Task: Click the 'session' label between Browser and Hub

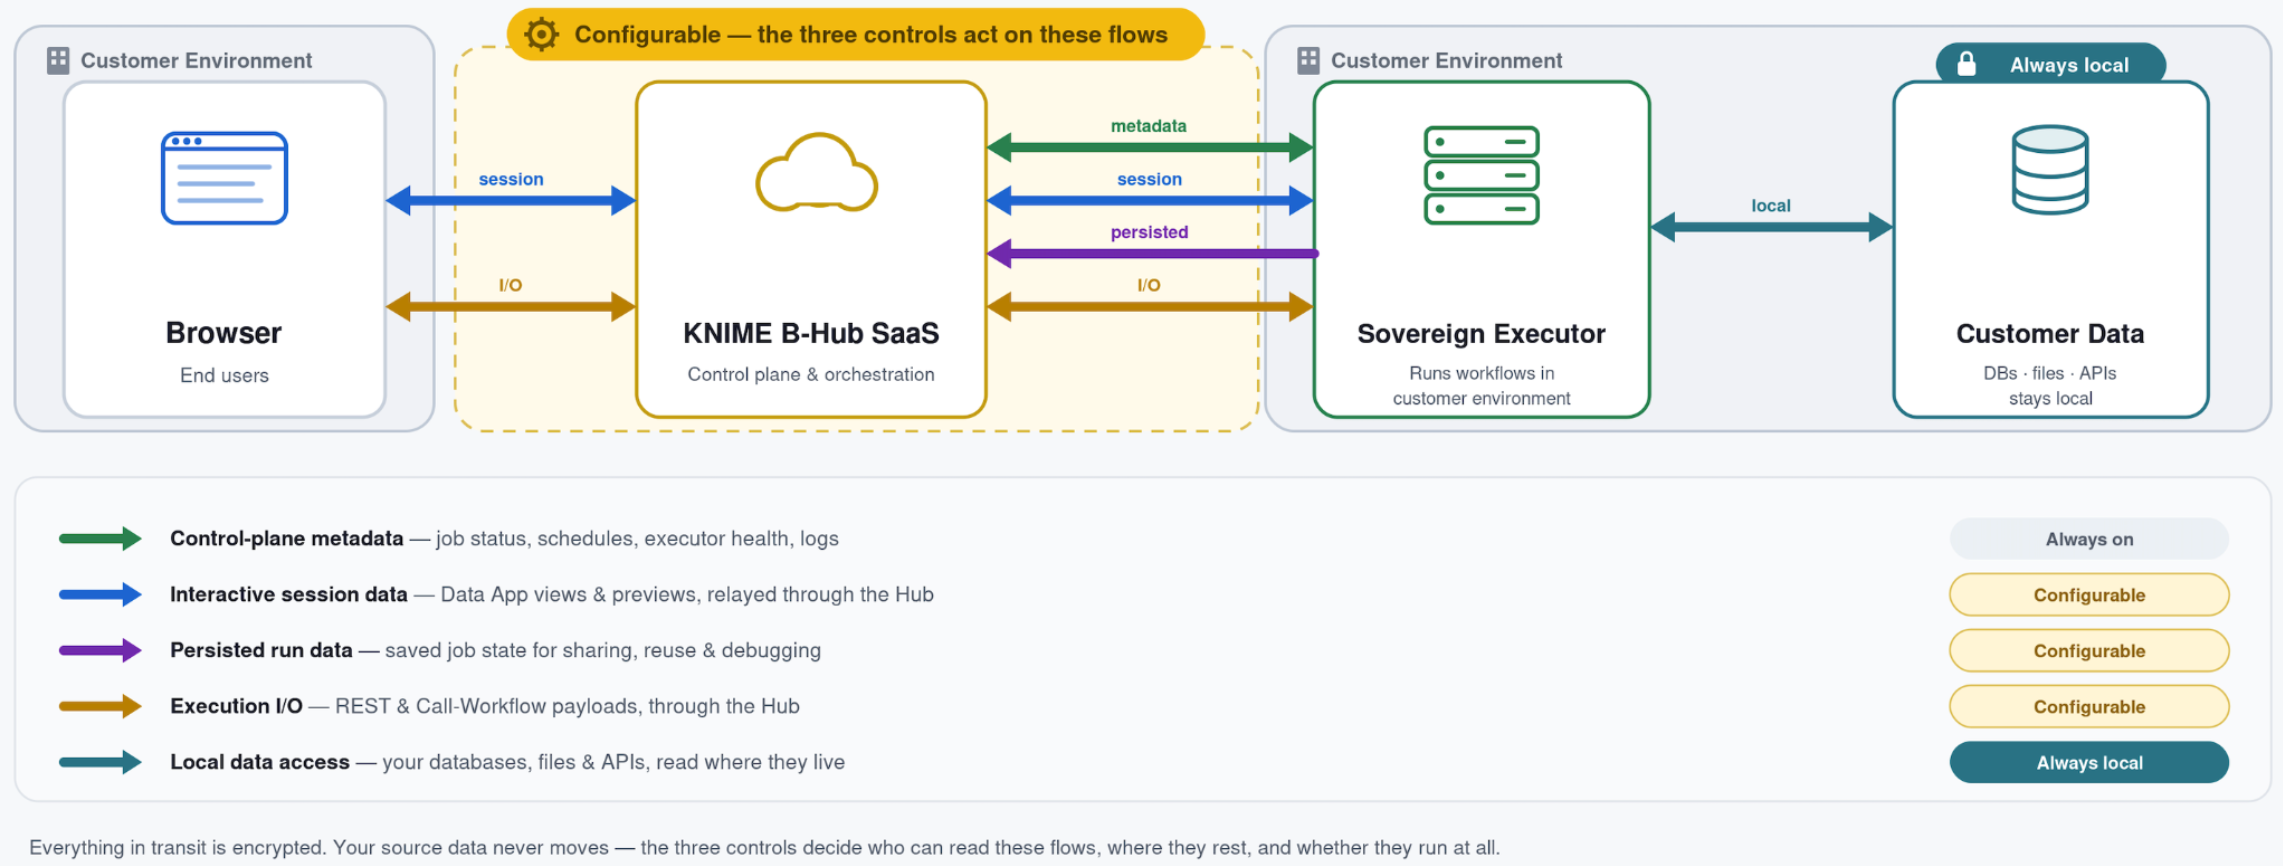Action: click(511, 179)
